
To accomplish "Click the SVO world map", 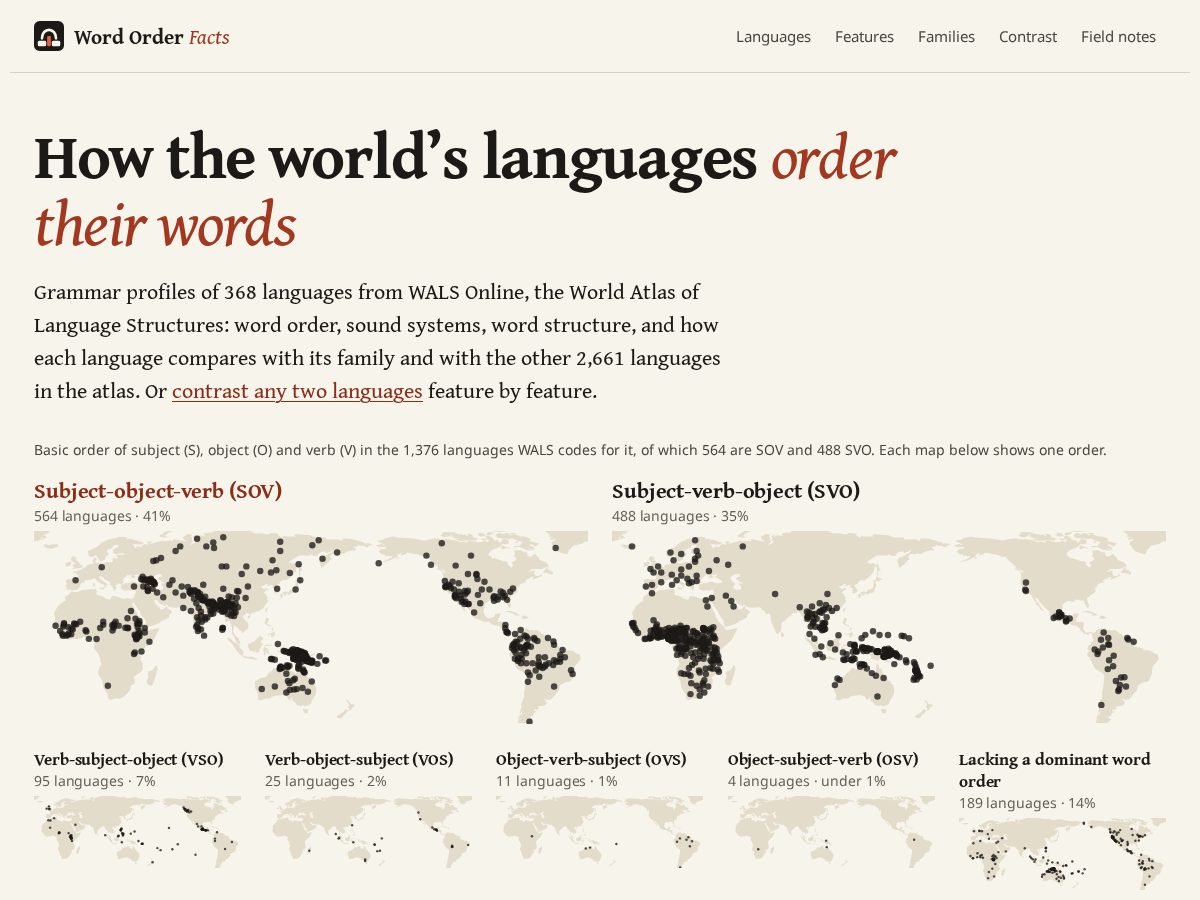I will [889, 627].
